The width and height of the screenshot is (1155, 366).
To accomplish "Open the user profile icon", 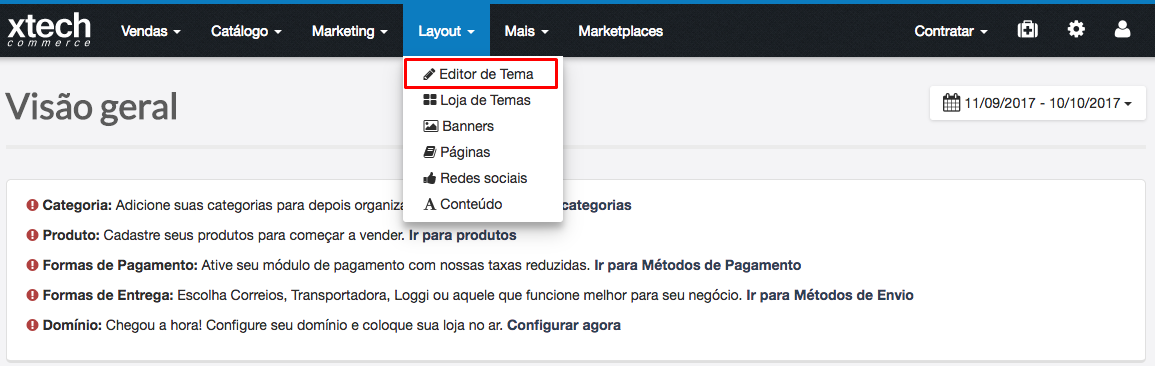I will point(1122,29).
